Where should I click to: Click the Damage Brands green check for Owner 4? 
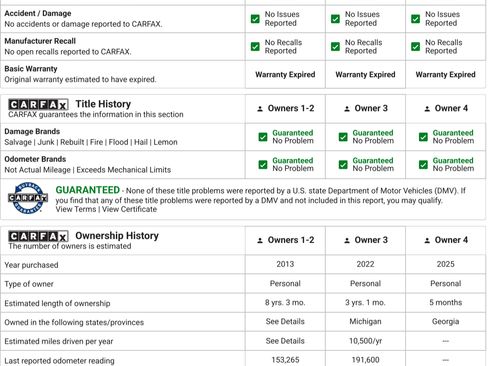(423, 137)
